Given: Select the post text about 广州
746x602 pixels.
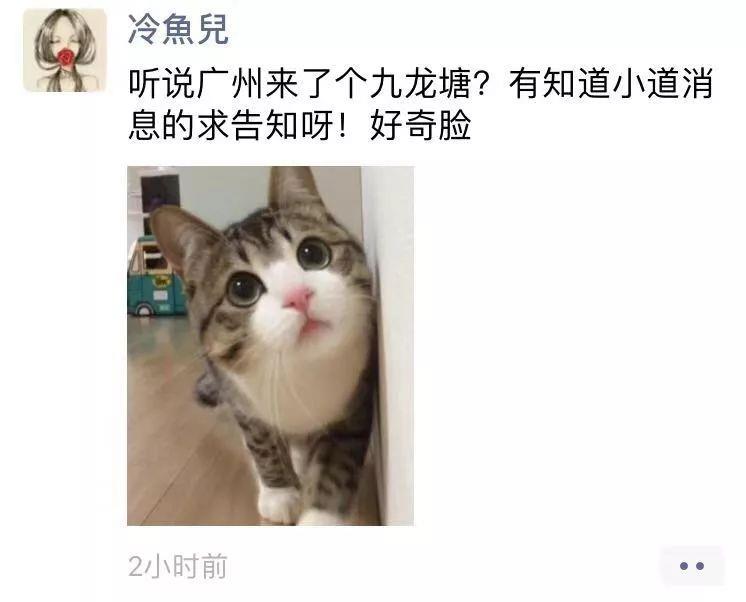Looking at the screenshot, I should [420, 105].
